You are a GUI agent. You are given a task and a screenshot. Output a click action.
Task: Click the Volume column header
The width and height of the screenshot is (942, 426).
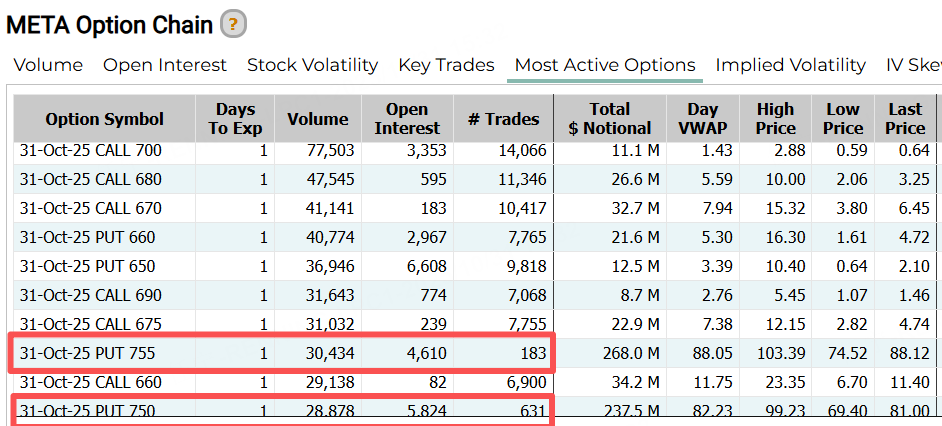point(318,119)
